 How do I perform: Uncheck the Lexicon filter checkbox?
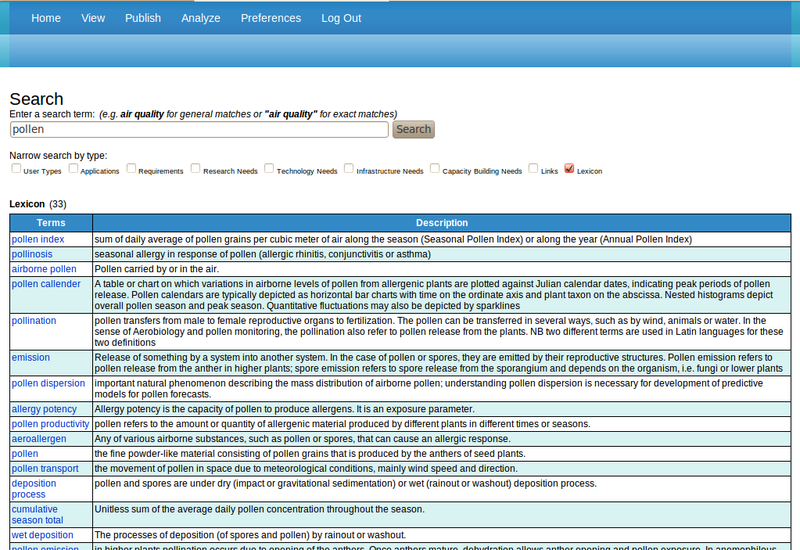tap(570, 169)
